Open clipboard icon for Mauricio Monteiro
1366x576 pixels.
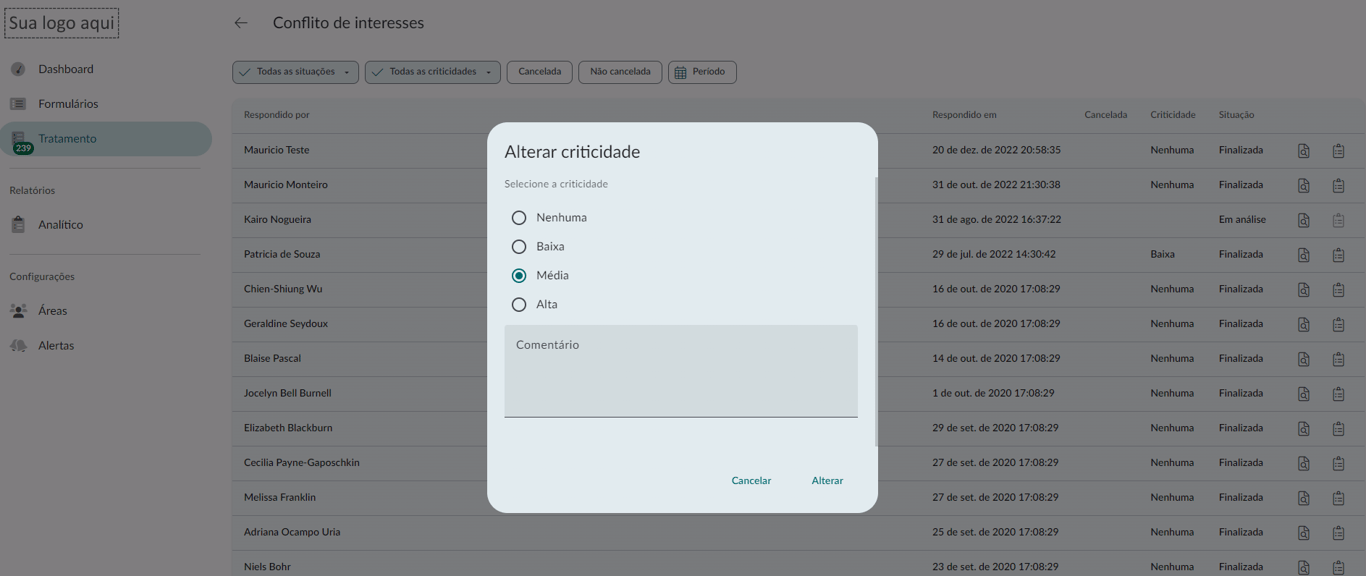(x=1338, y=186)
